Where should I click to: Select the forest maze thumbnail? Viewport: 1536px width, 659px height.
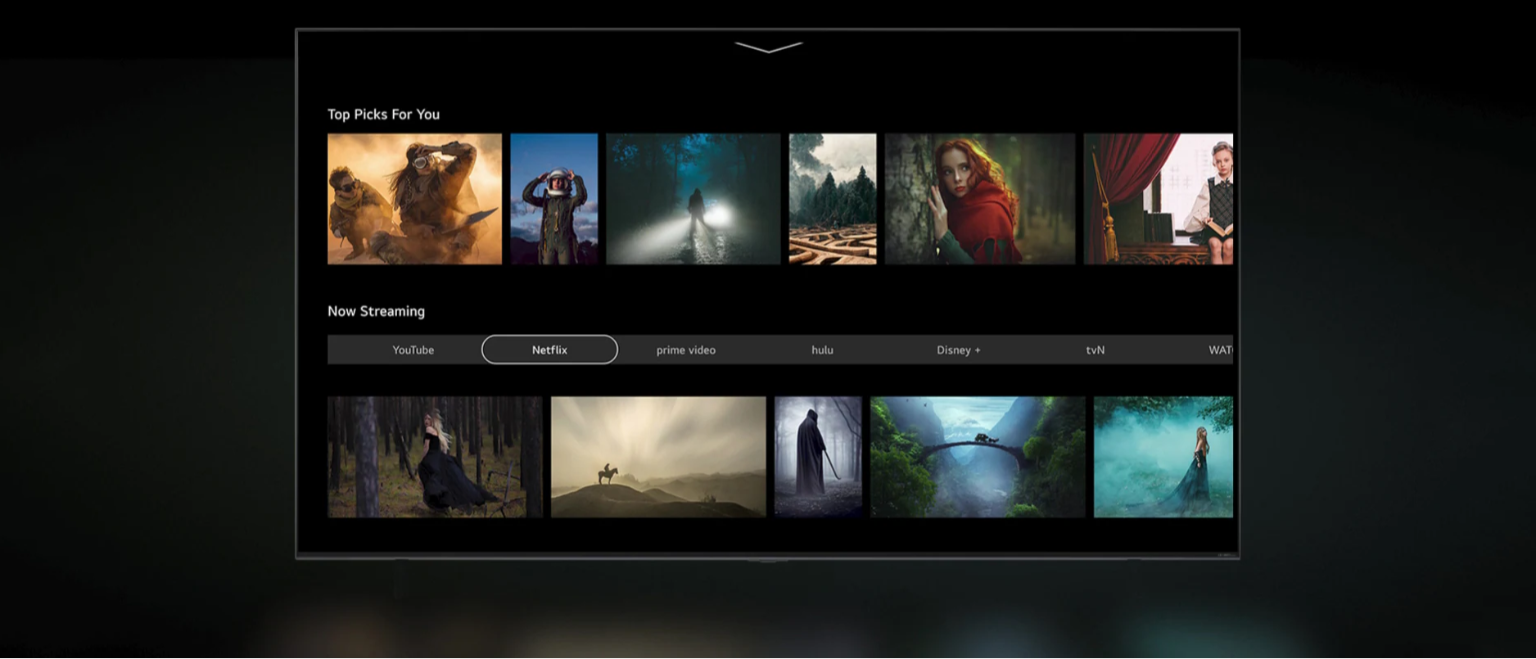coord(832,199)
